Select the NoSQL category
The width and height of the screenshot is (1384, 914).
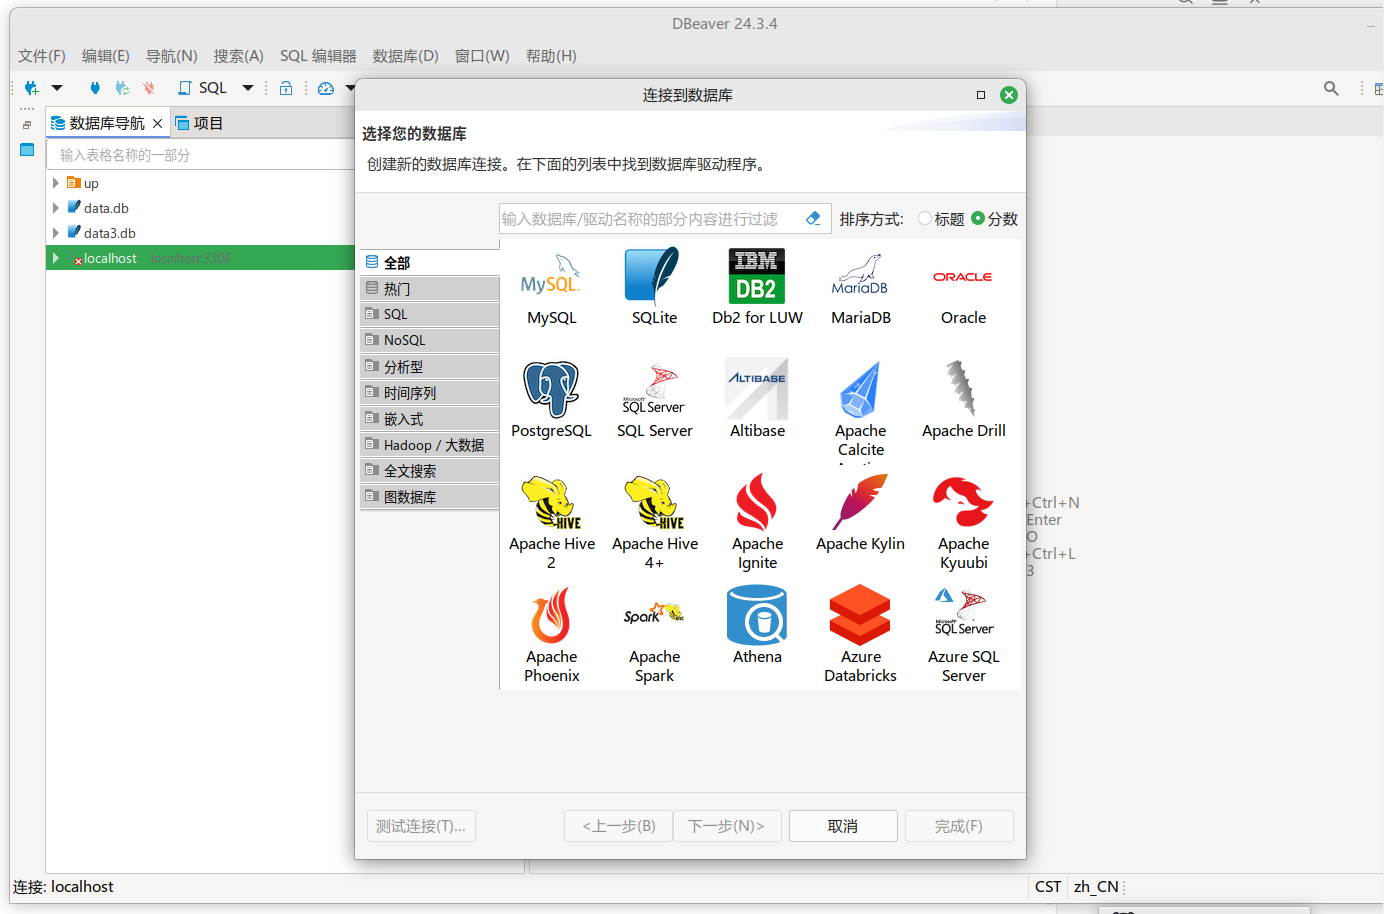[430, 340]
